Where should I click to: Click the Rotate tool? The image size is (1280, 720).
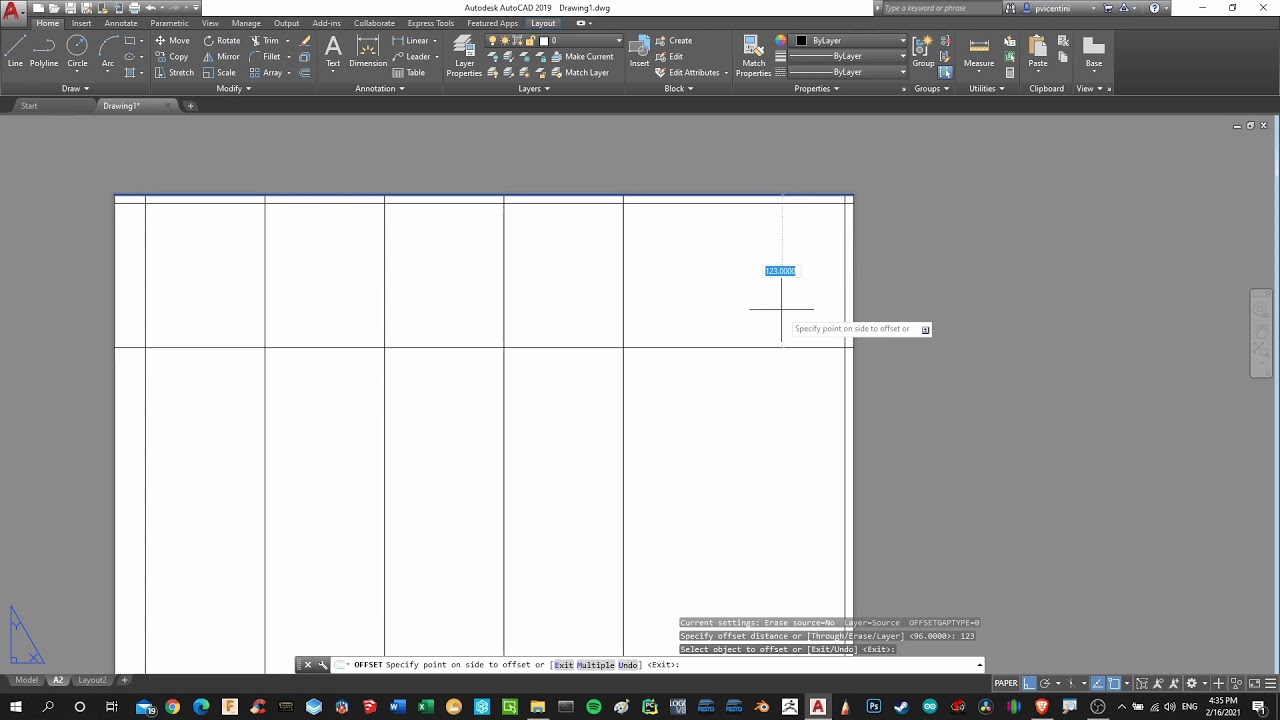click(x=221, y=41)
